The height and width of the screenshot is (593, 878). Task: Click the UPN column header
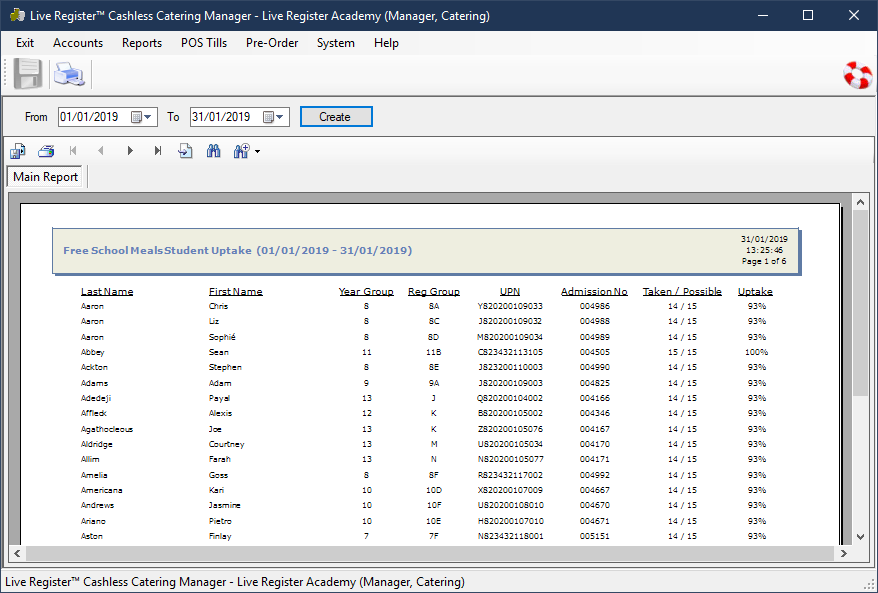(510, 291)
